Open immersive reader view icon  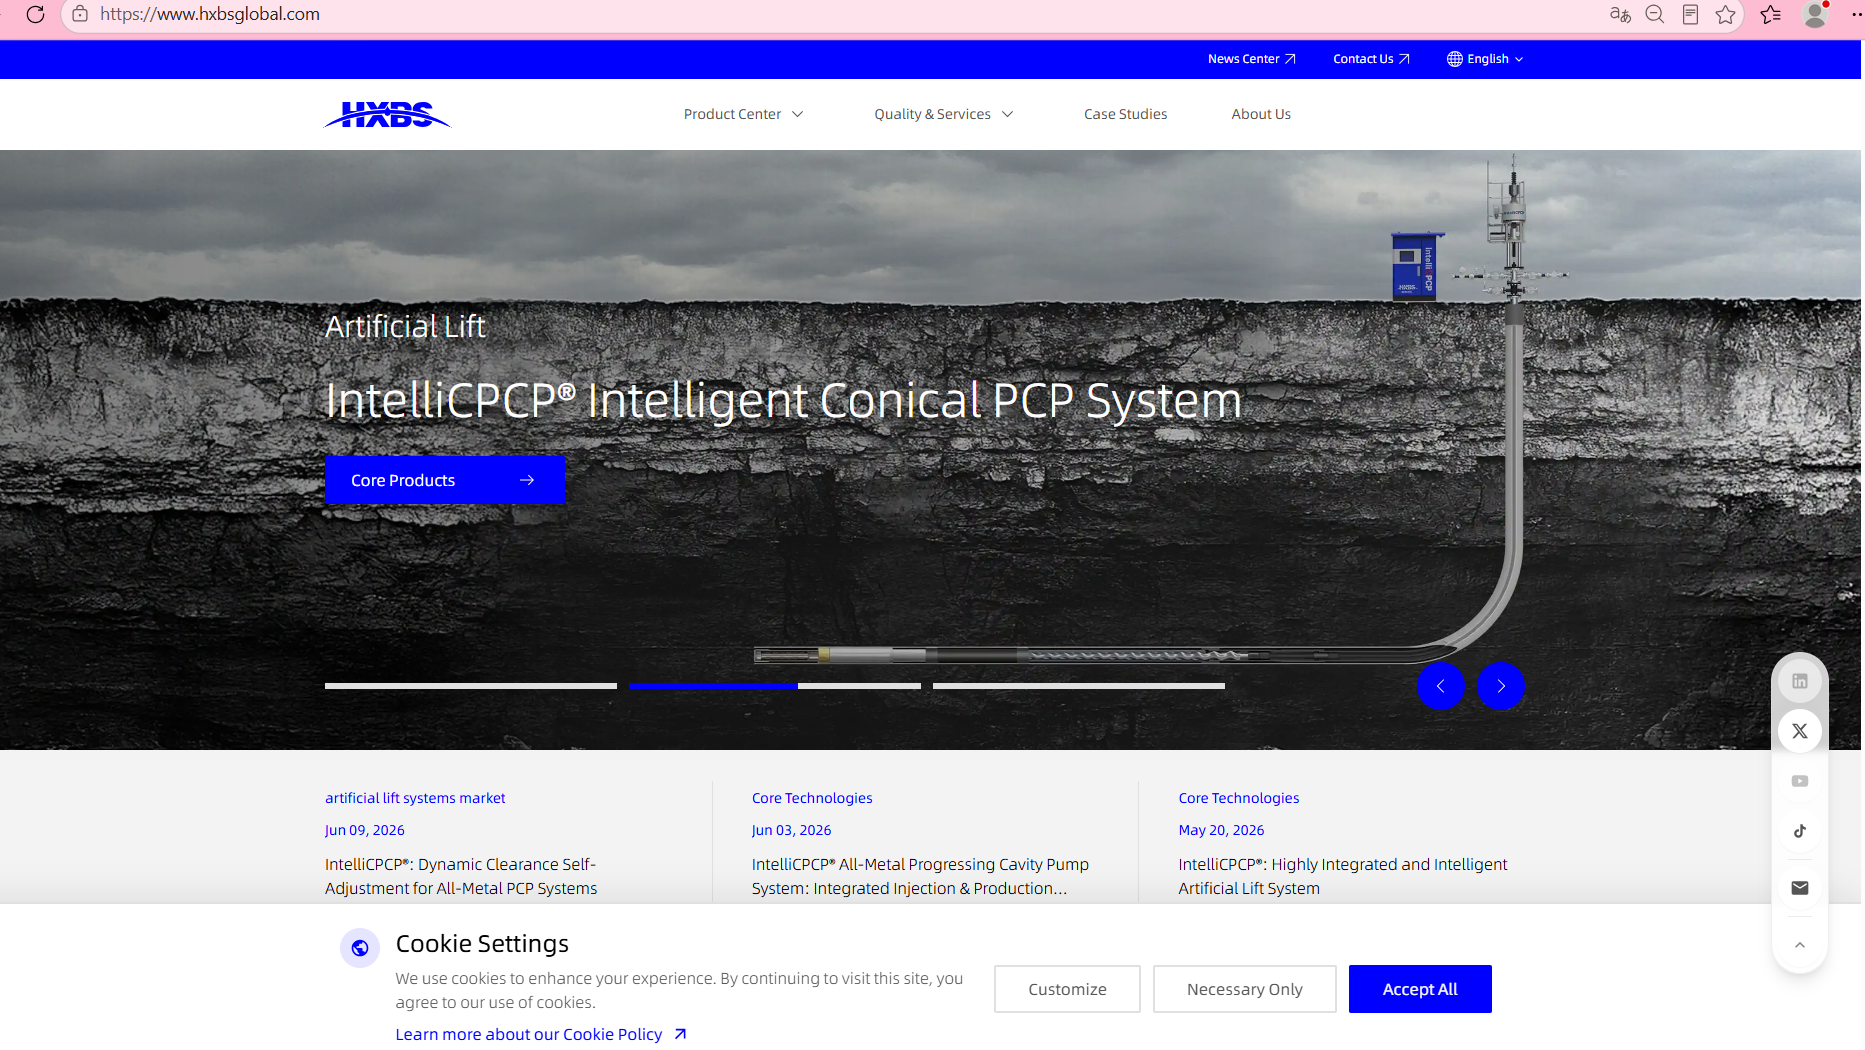pos(1690,14)
